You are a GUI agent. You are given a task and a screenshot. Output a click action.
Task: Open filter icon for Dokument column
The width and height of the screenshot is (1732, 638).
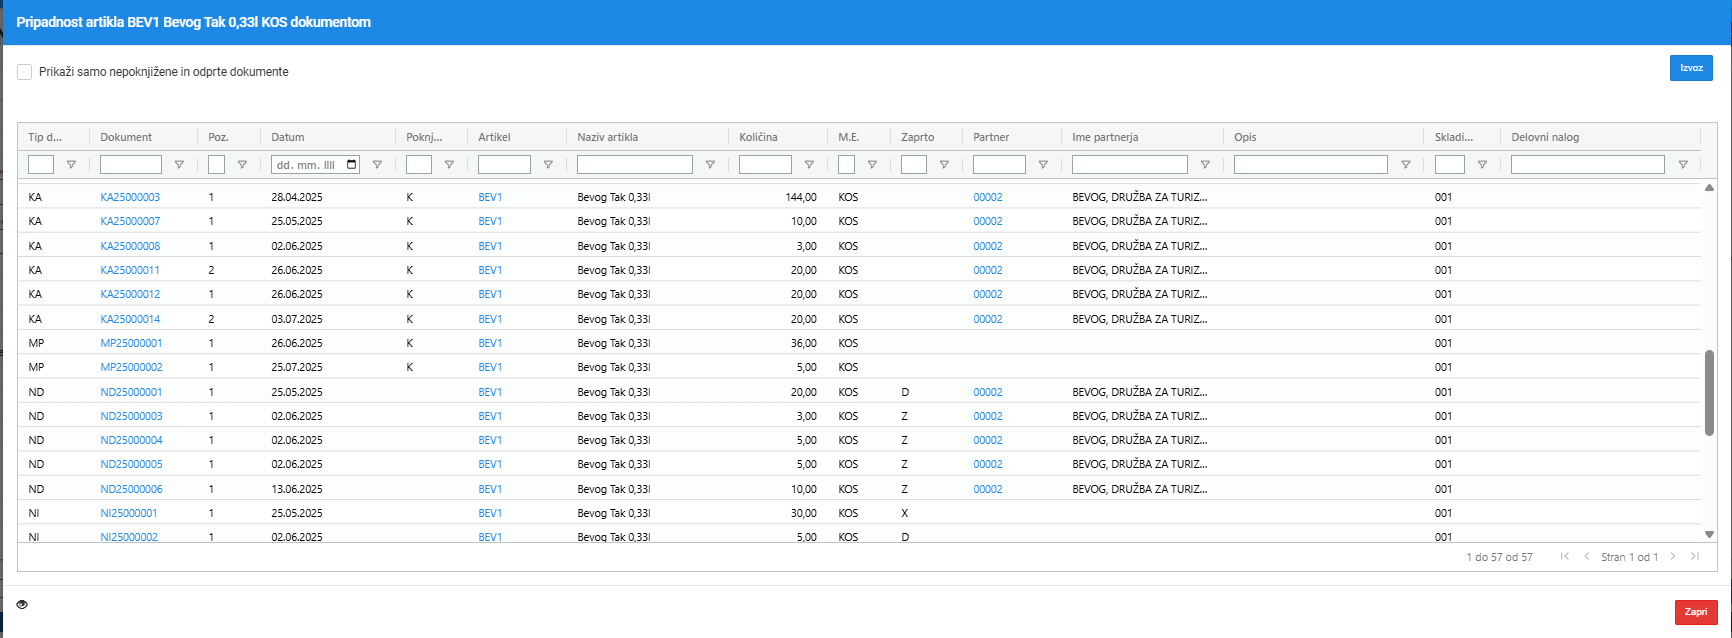tap(179, 165)
